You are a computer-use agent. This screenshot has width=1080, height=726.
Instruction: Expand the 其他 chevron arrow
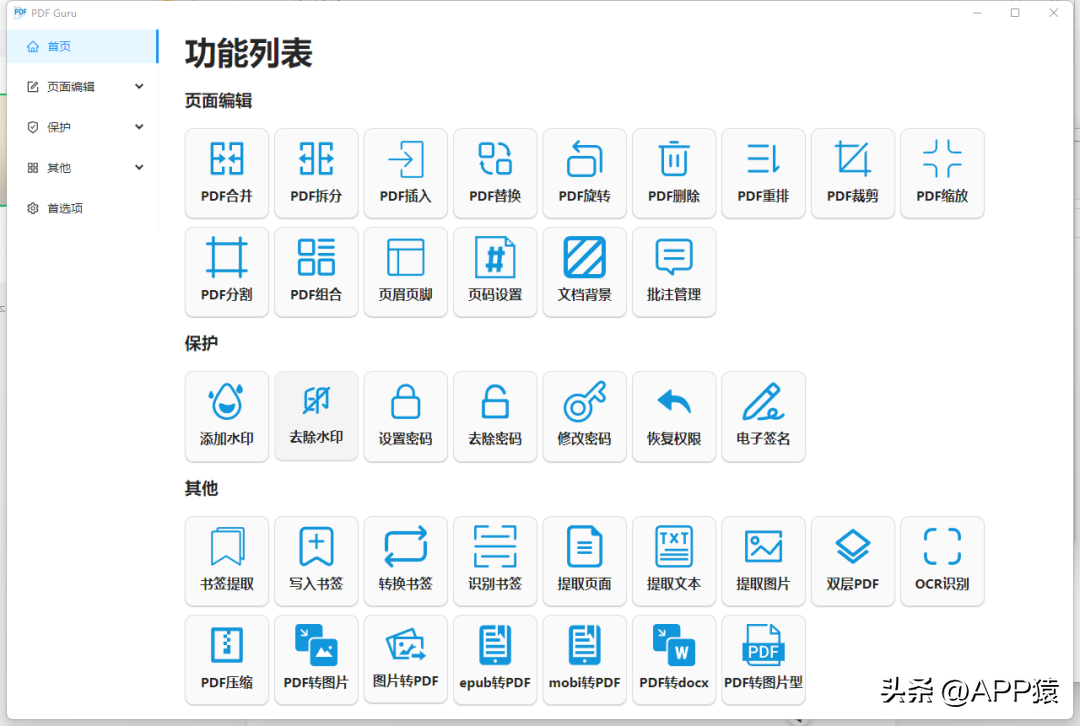(x=139, y=167)
